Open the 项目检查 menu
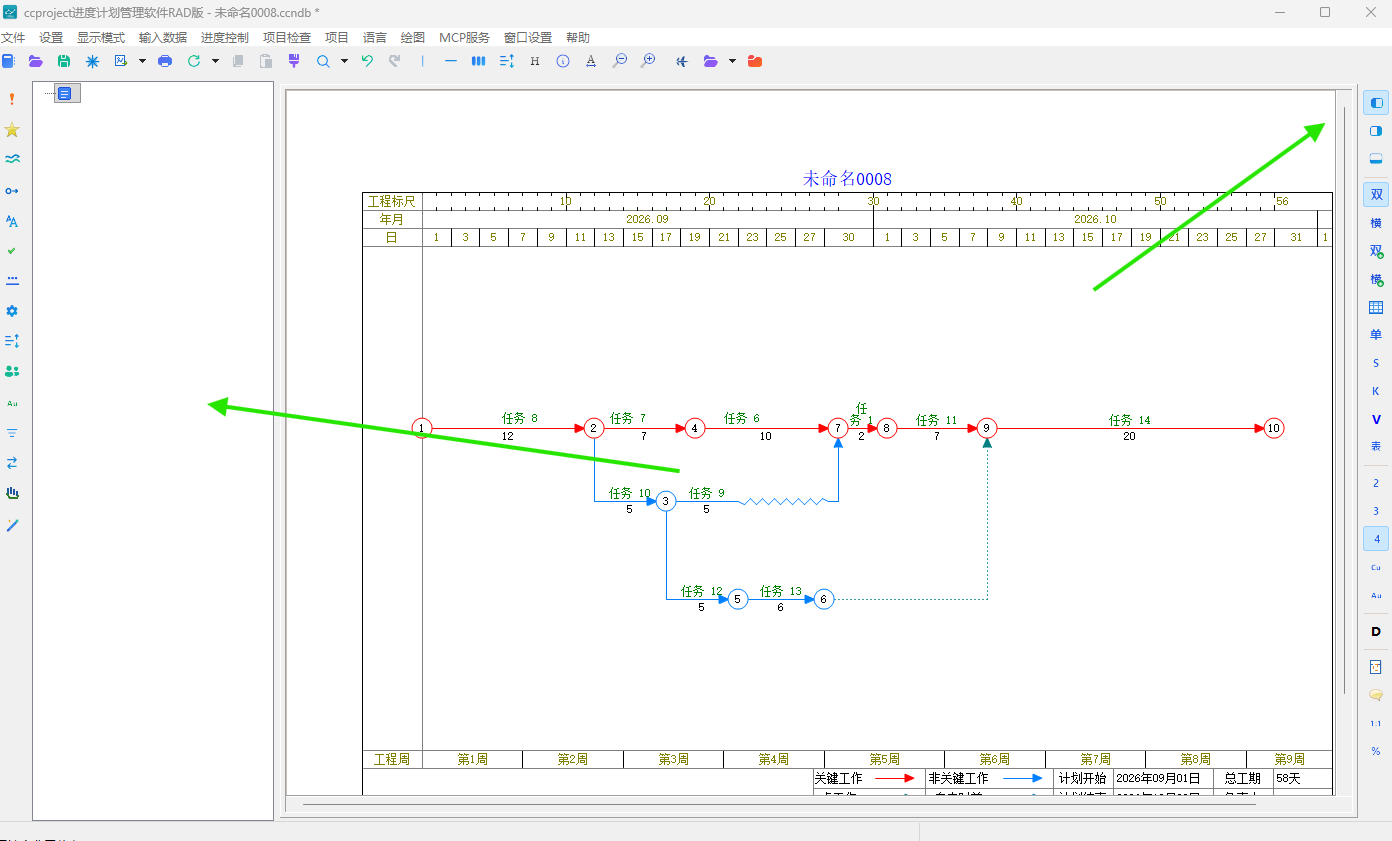The width and height of the screenshot is (1392, 841). click(x=287, y=38)
